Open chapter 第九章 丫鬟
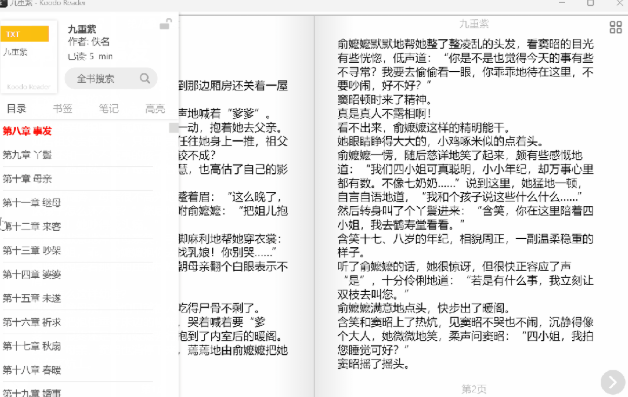628x397 pixels. (27, 155)
